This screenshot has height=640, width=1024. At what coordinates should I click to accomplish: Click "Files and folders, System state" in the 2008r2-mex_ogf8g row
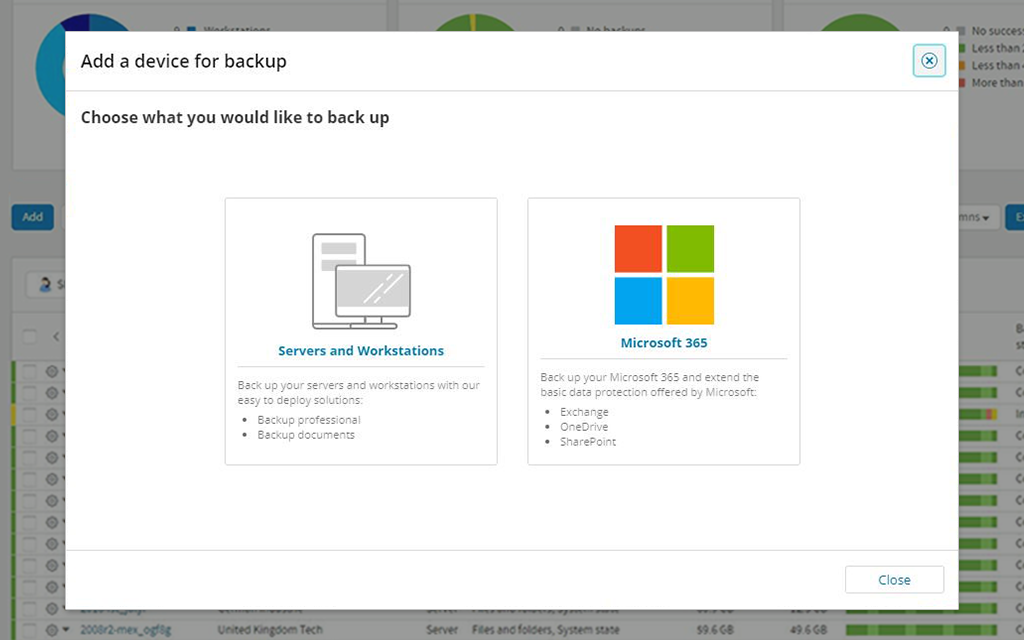(x=545, y=630)
